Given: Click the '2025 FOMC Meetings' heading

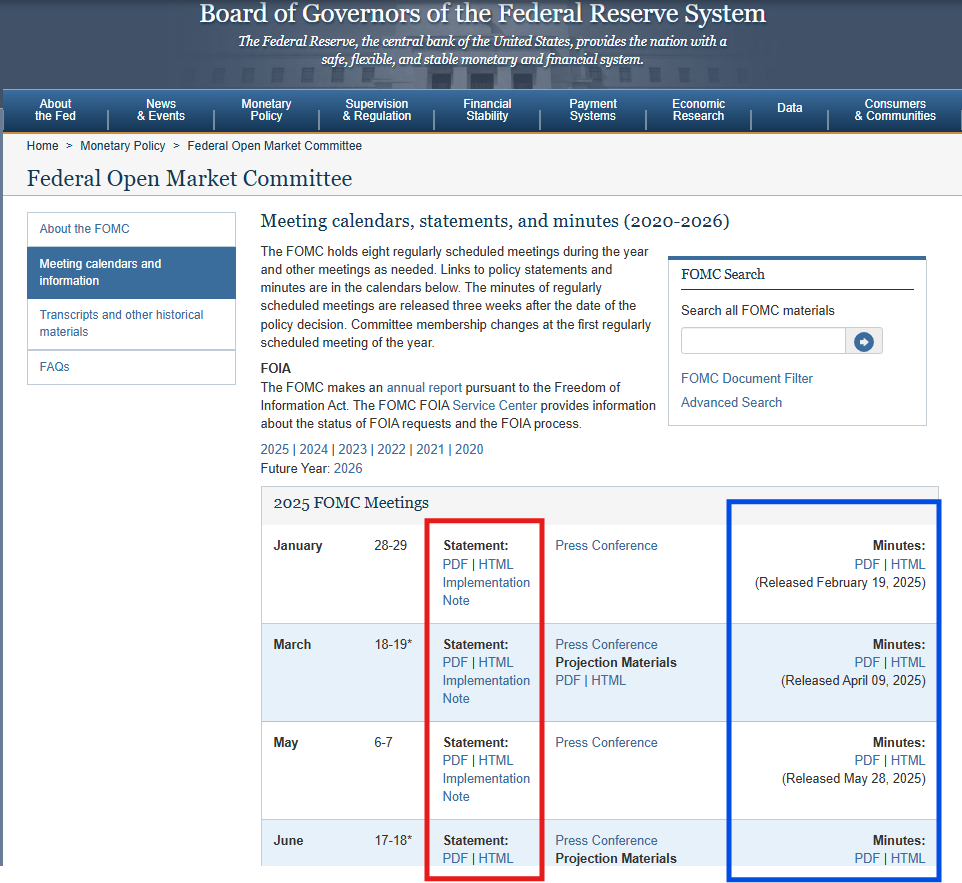Looking at the screenshot, I should click(x=351, y=503).
